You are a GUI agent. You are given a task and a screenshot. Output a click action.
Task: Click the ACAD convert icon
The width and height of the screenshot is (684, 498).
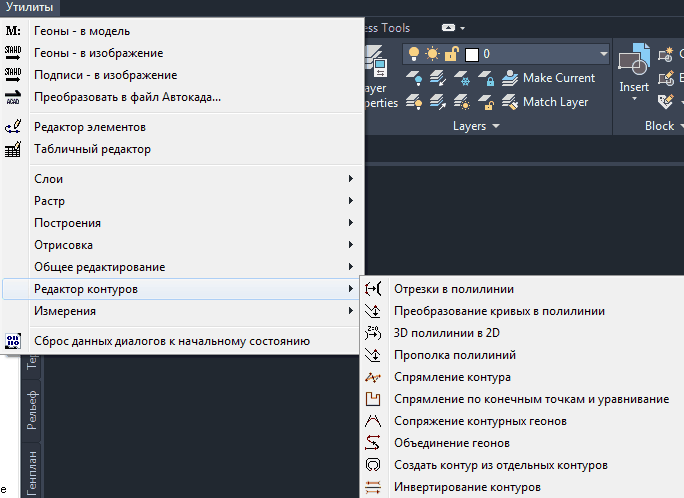coord(13,97)
